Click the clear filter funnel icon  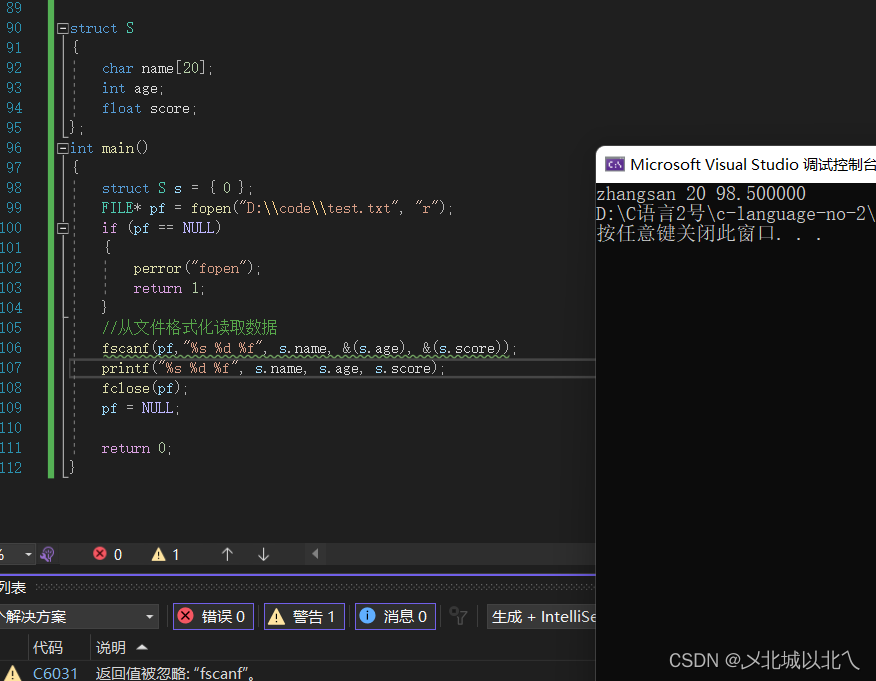[x=458, y=616]
